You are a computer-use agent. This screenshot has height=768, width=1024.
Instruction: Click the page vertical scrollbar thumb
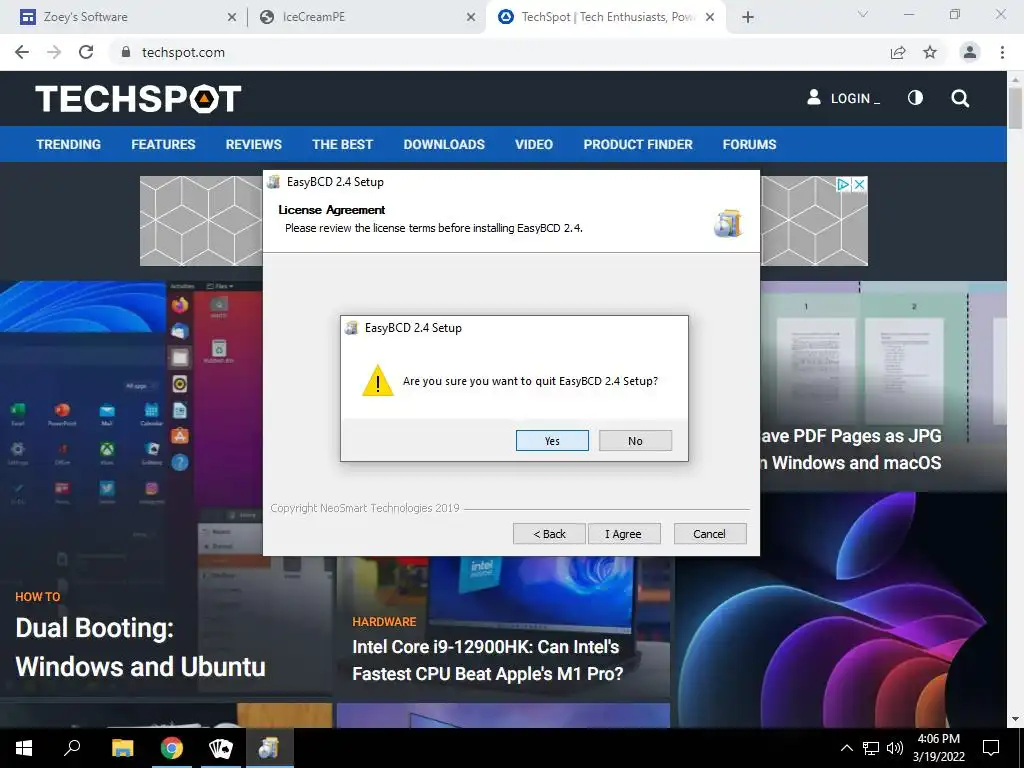point(1015,108)
